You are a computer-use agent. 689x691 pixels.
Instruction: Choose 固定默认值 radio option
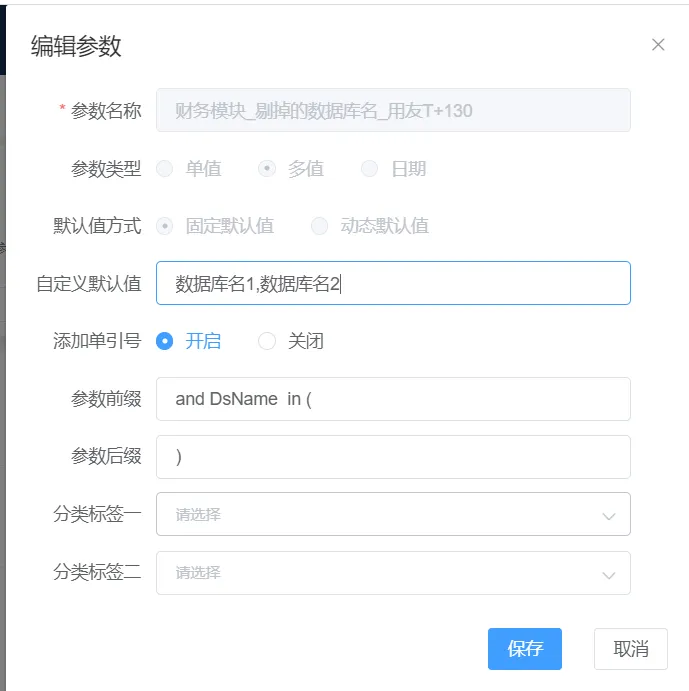(x=165, y=226)
